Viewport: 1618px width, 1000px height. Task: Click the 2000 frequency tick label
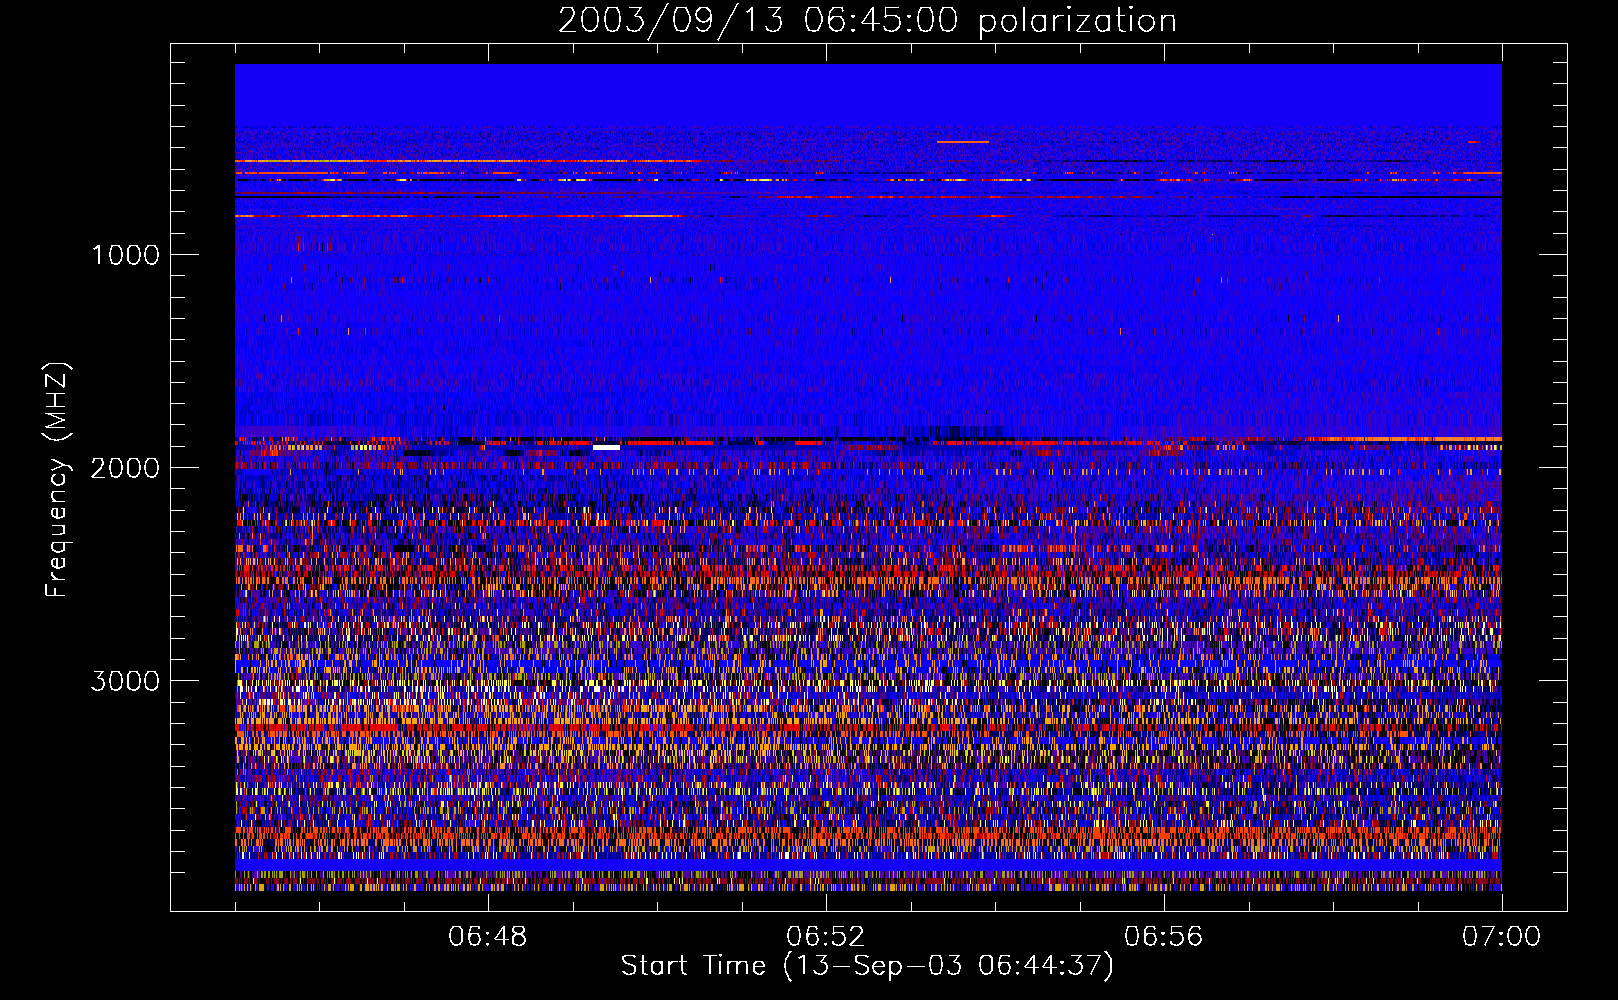tap(125, 468)
